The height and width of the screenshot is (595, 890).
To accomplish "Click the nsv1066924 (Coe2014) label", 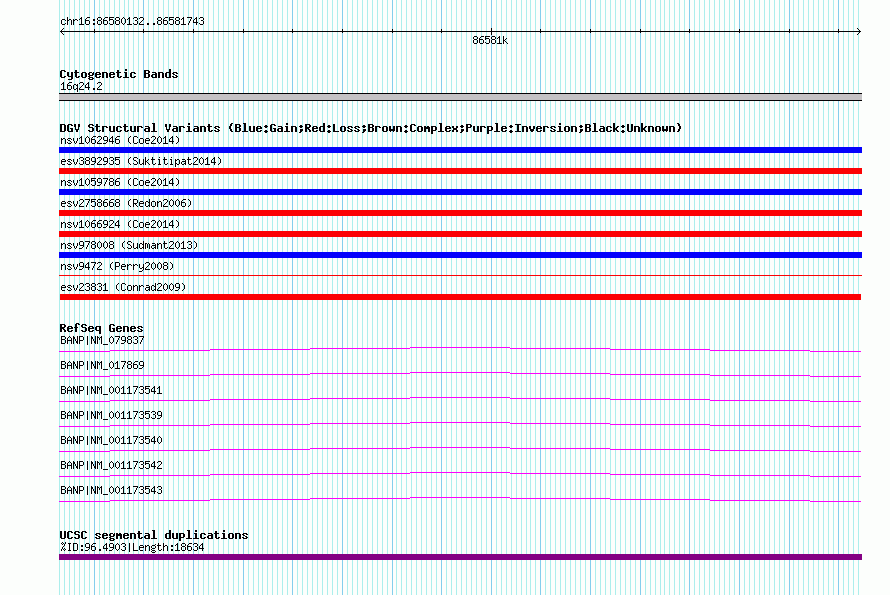I will pos(120,224).
